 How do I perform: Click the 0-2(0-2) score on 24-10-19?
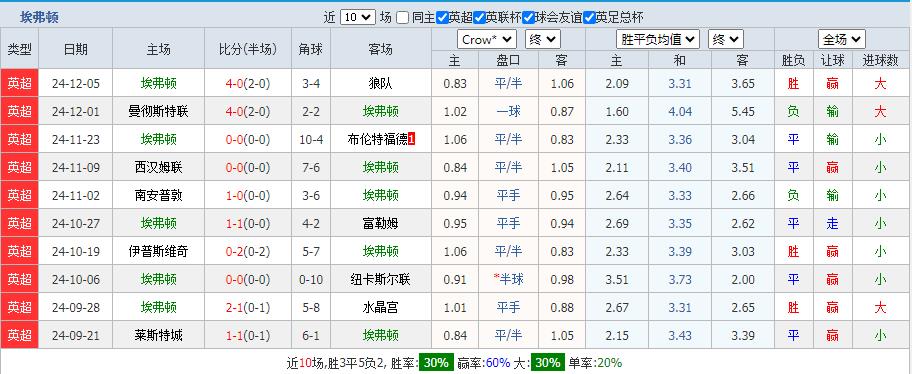point(248,251)
